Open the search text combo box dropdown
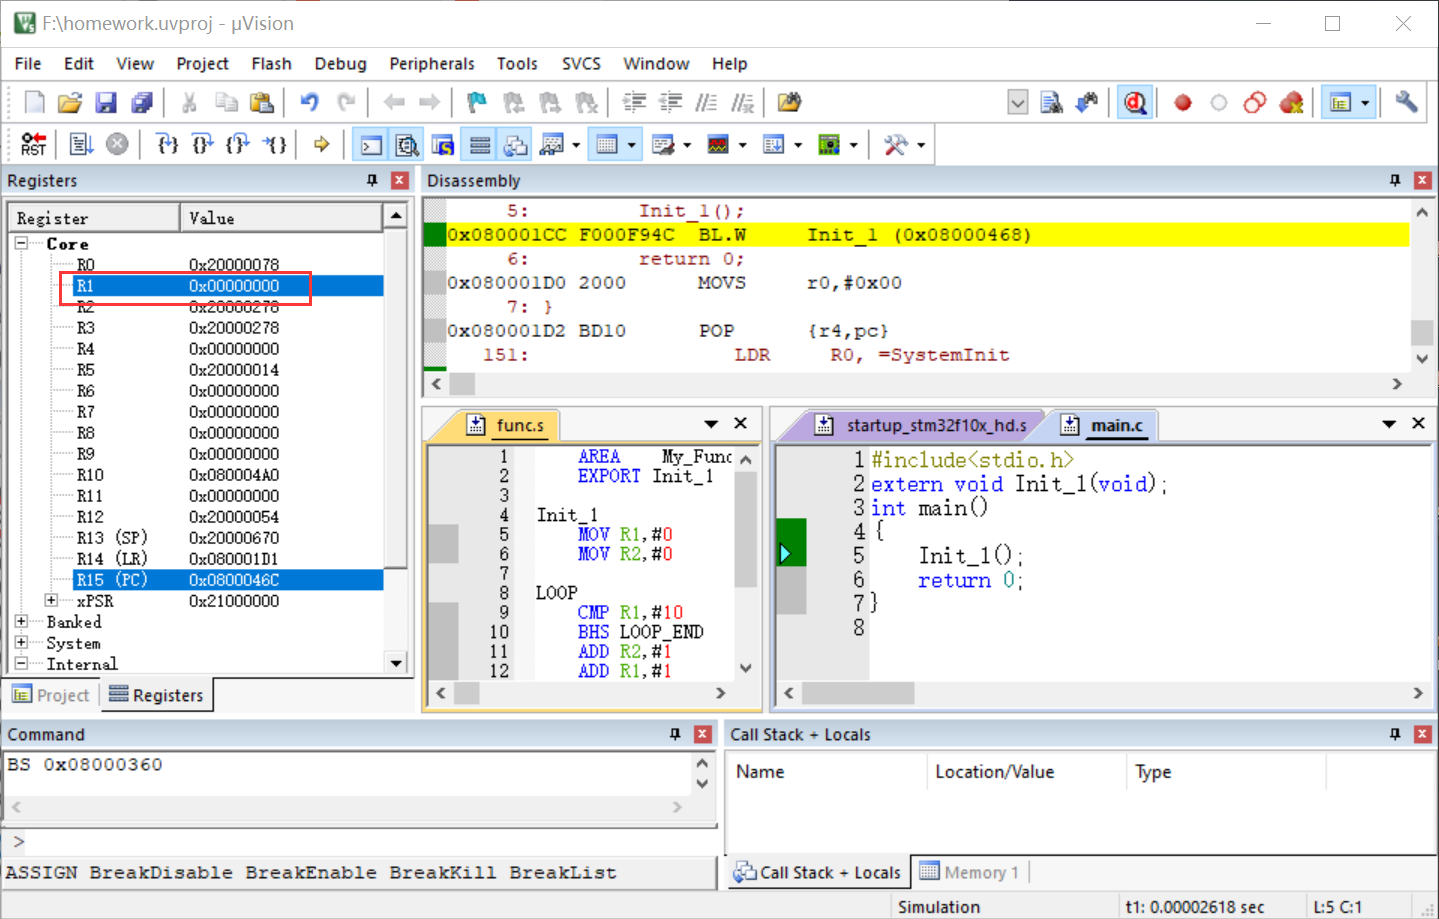Image resolution: width=1439 pixels, height=919 pixels. pyautogui.click(x=1018, y=102)
